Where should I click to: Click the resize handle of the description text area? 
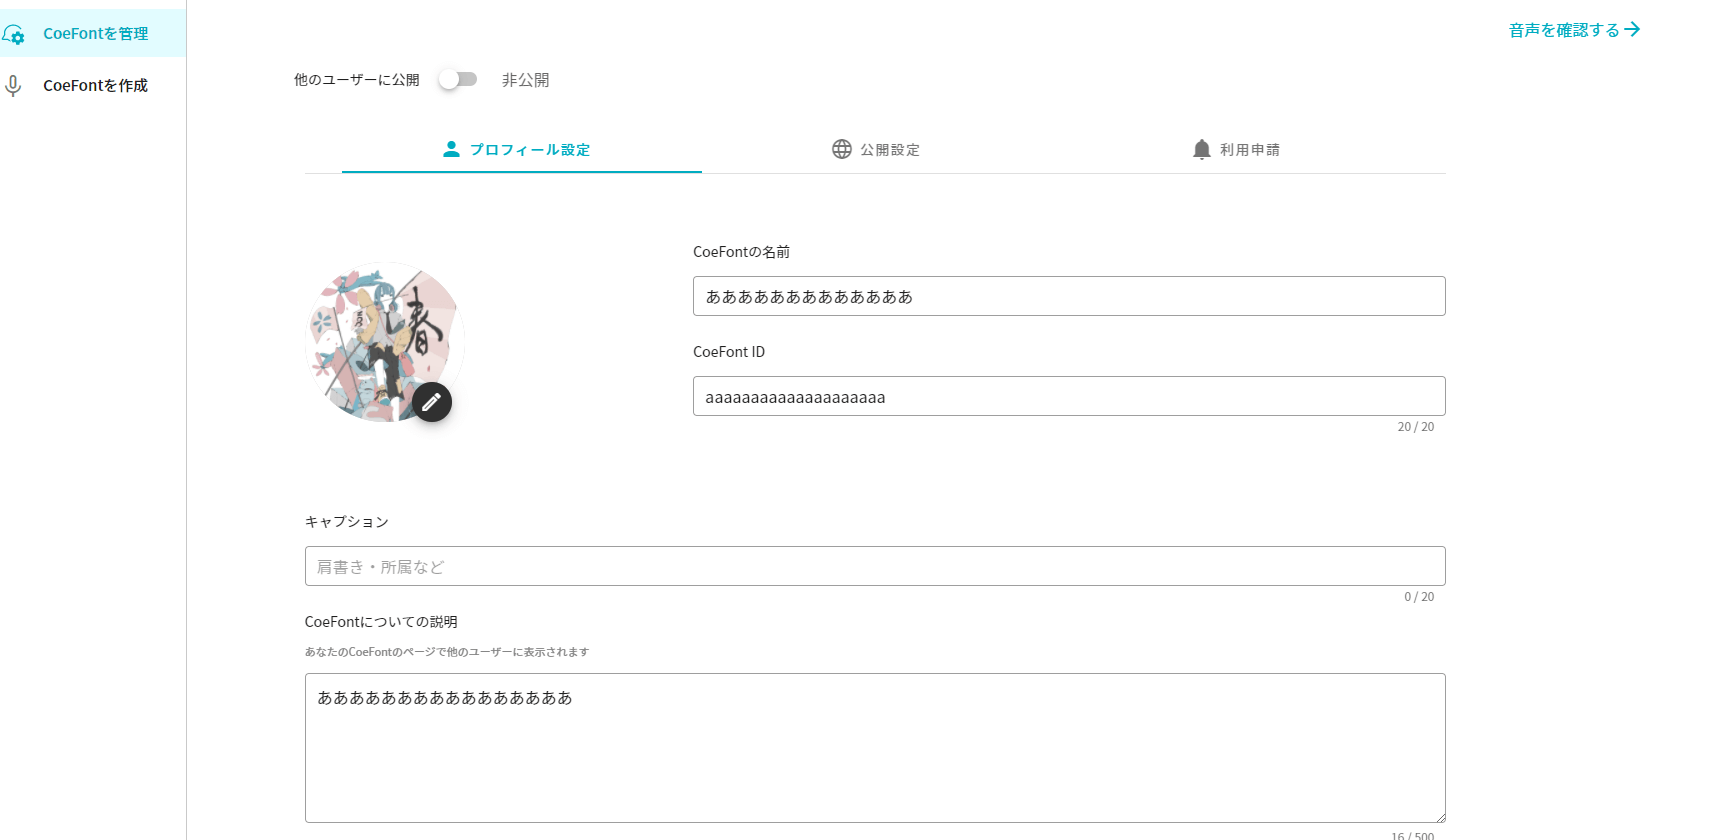tap(1439, 816)
